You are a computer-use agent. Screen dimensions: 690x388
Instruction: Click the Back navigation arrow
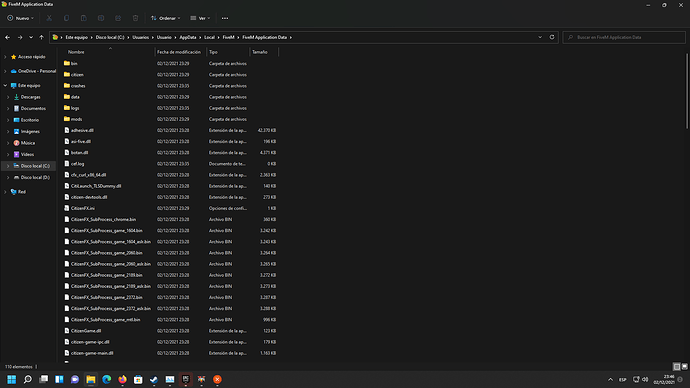(7, 37)
